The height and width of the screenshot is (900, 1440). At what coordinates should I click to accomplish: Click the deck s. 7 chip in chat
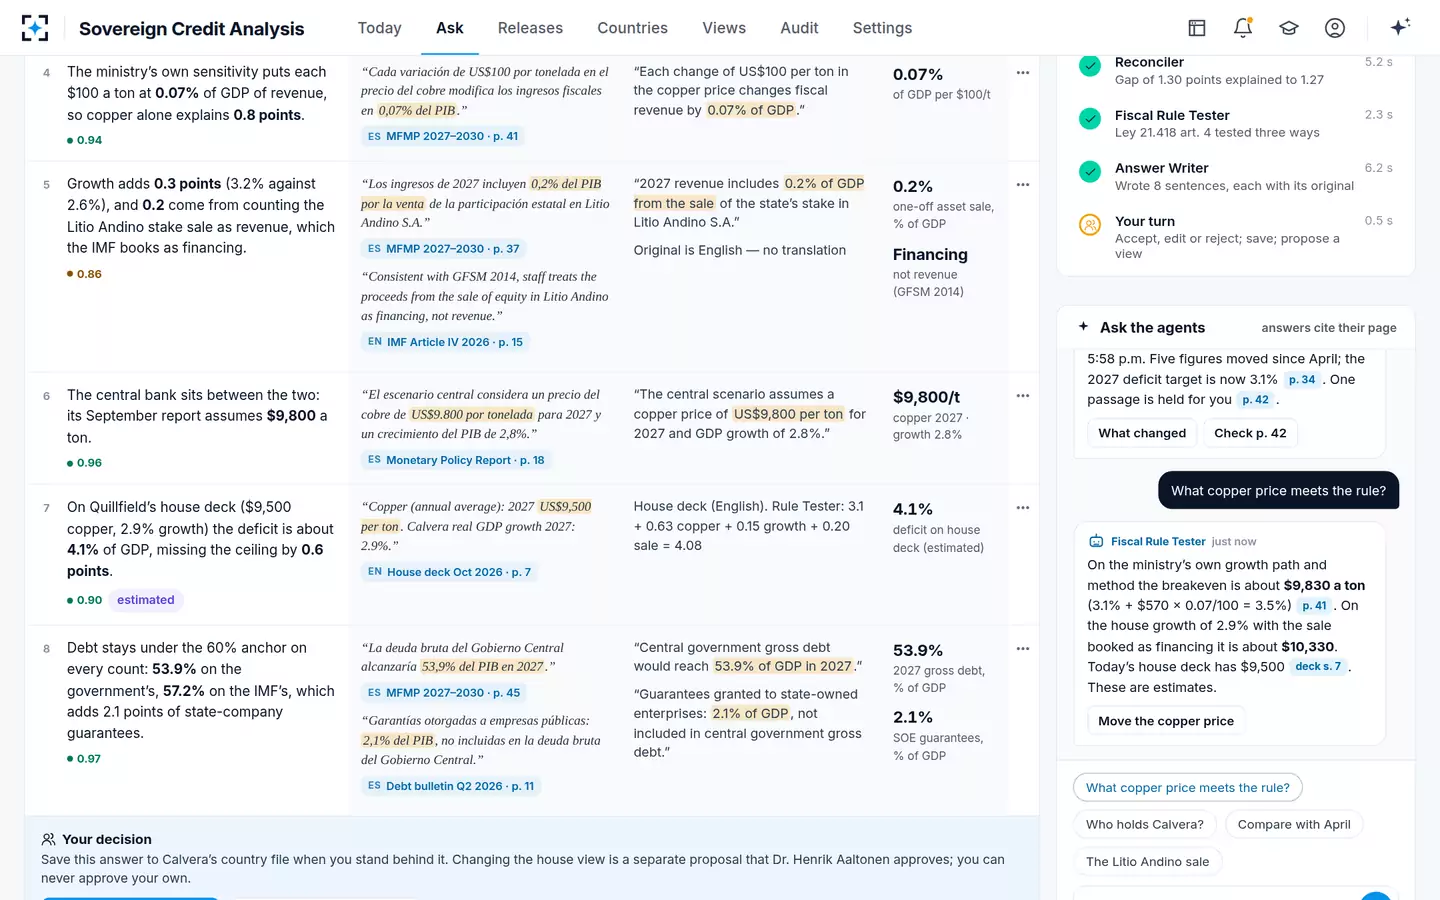(1318, 667)
